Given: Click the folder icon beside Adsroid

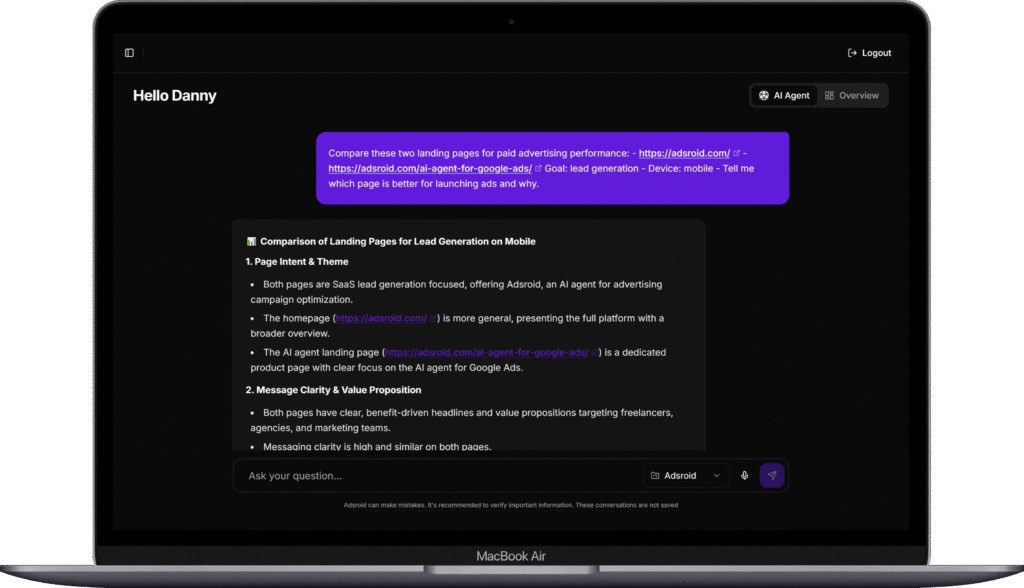Looking at the screenshot, I should click(x=655, y=476).
